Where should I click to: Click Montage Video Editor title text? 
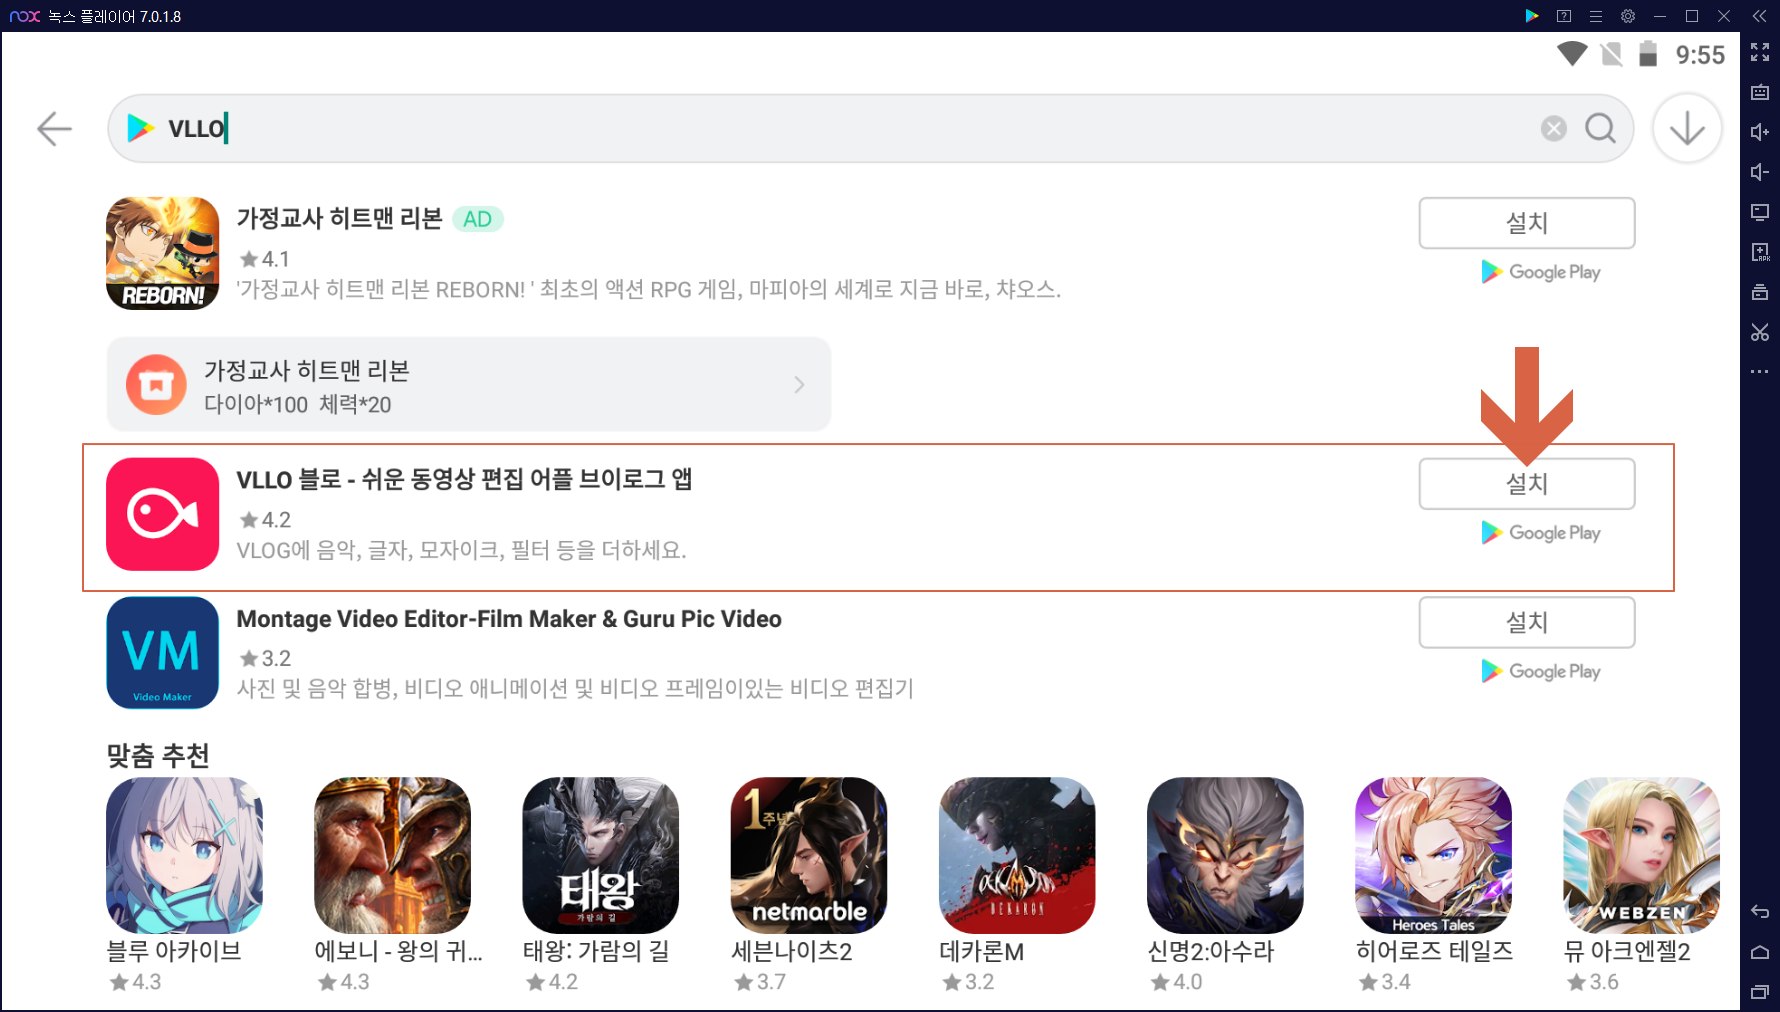tap(509, 619)
